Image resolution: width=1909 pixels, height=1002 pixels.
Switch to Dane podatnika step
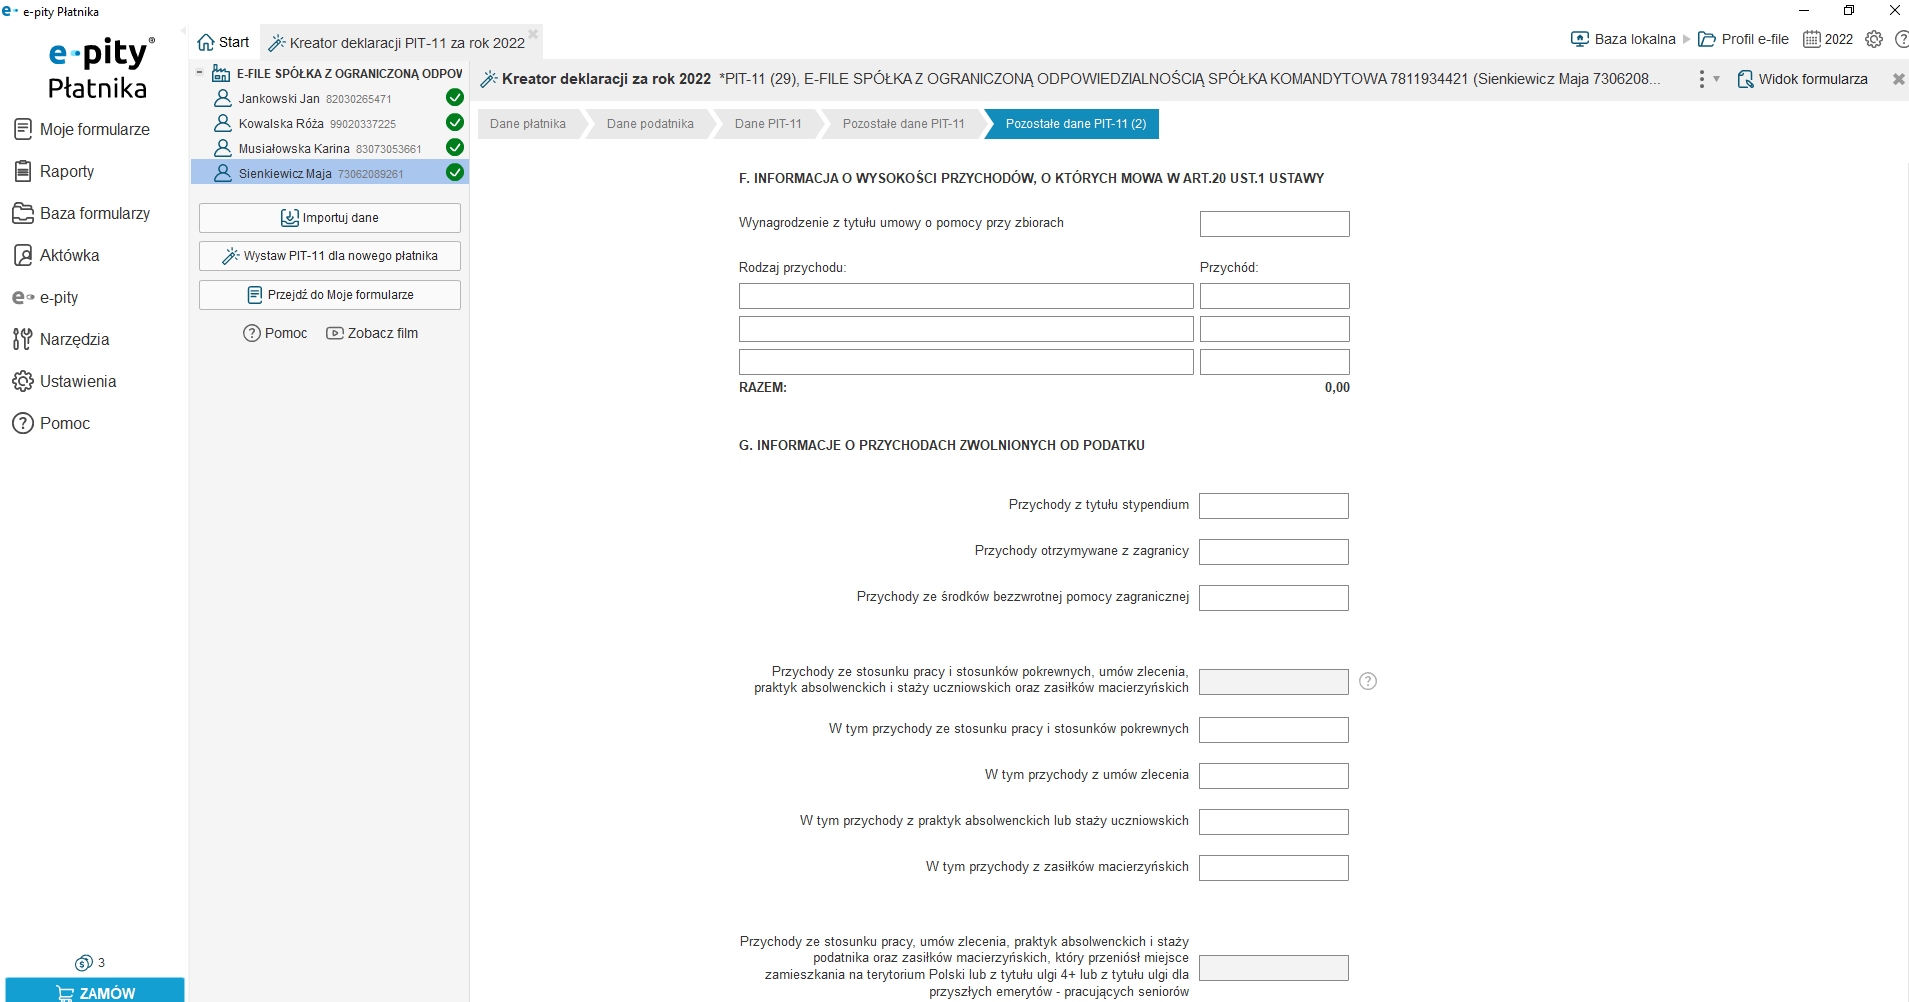(x=650, y=124)
